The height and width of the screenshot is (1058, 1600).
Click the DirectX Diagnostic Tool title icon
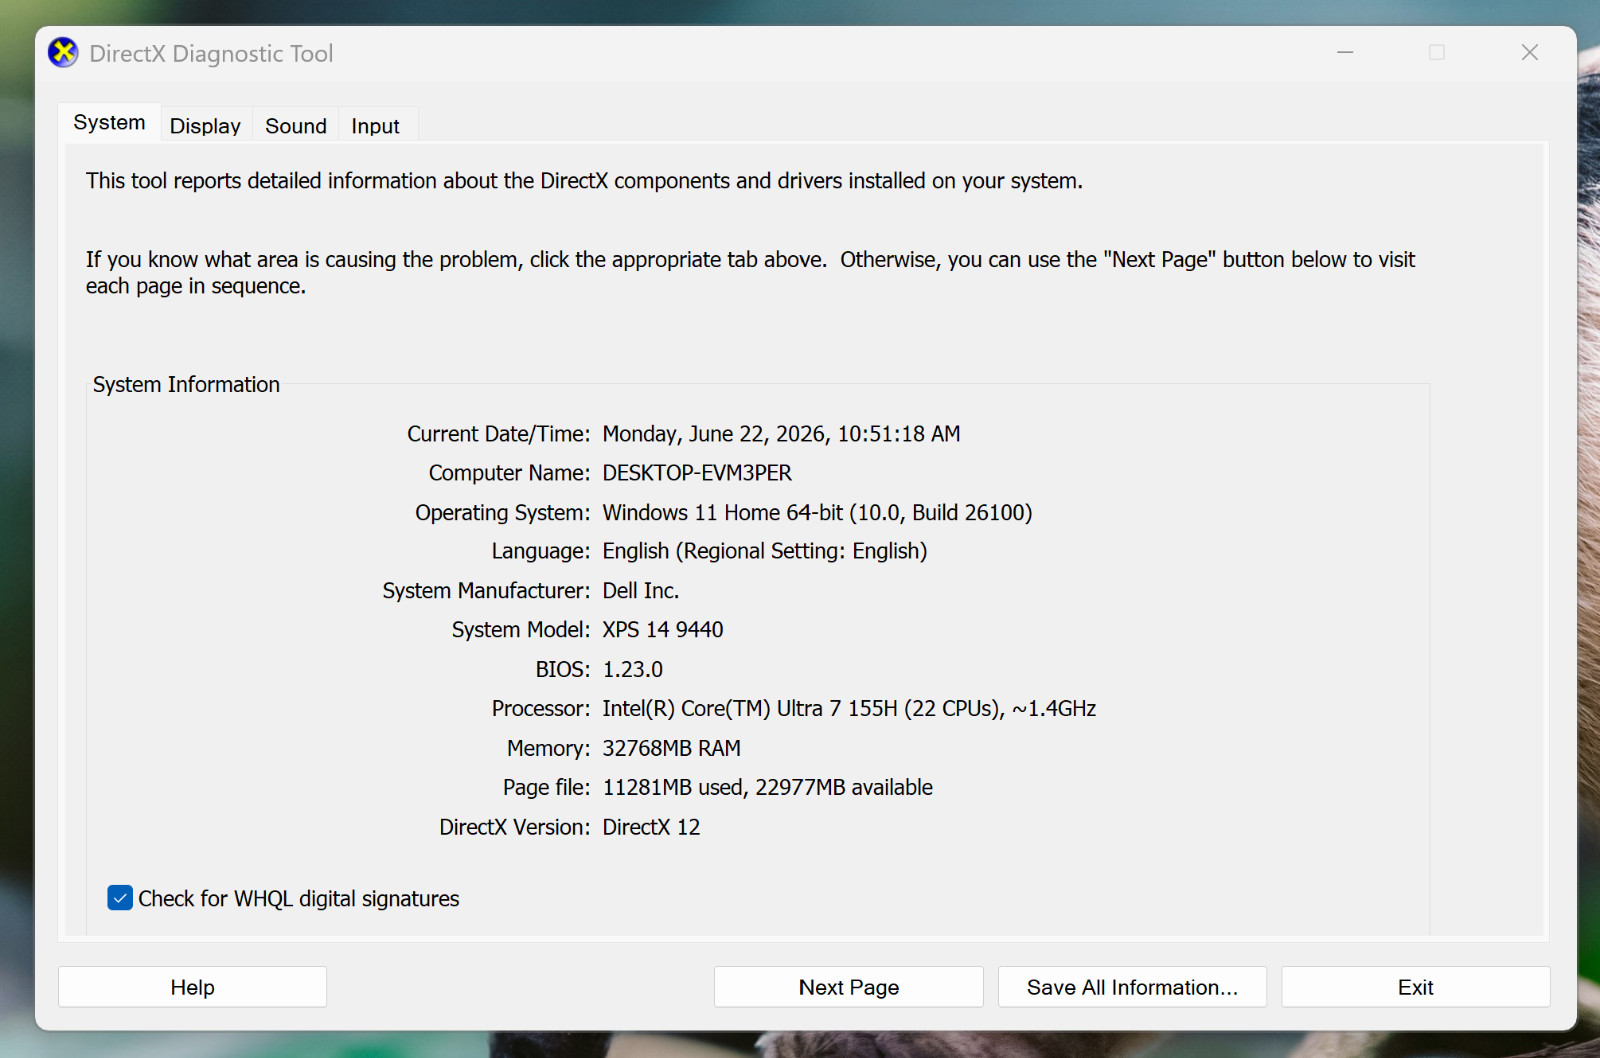tap(63, 53)
